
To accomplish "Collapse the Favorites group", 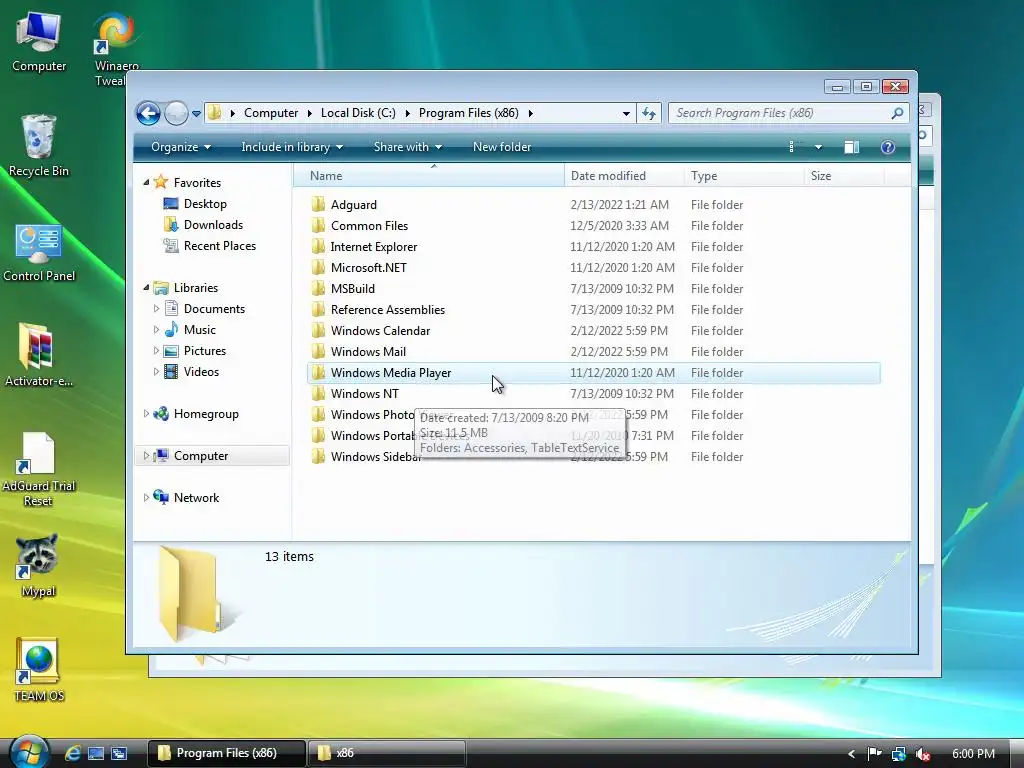I will (x=146, y=183).
